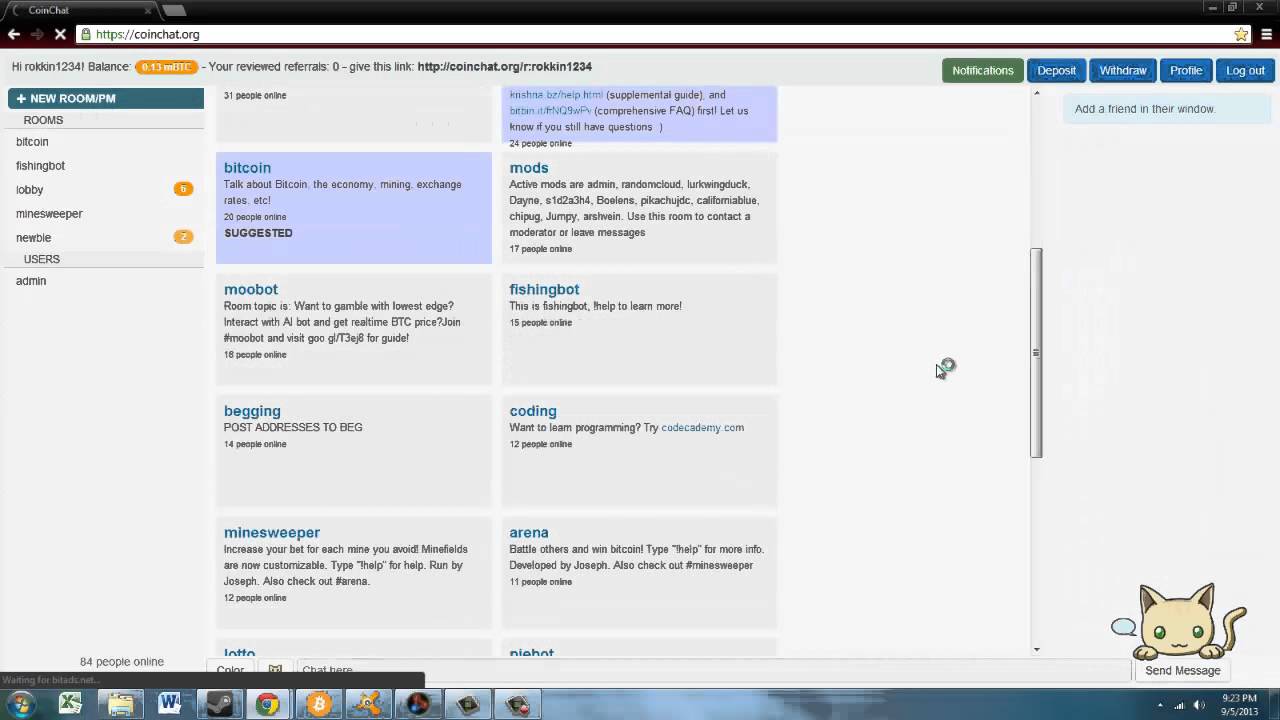The image size is (1280, 720).
Task: Click the codecademy.com link
Action: coord(702,428)
